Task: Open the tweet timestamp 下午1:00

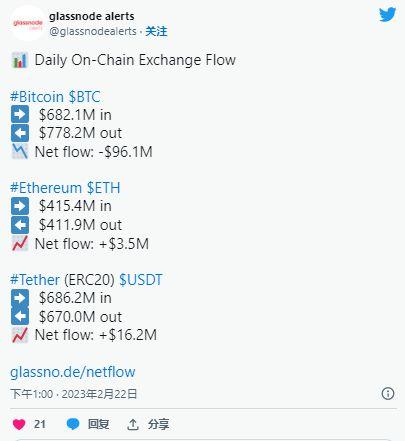Action: 32,394
